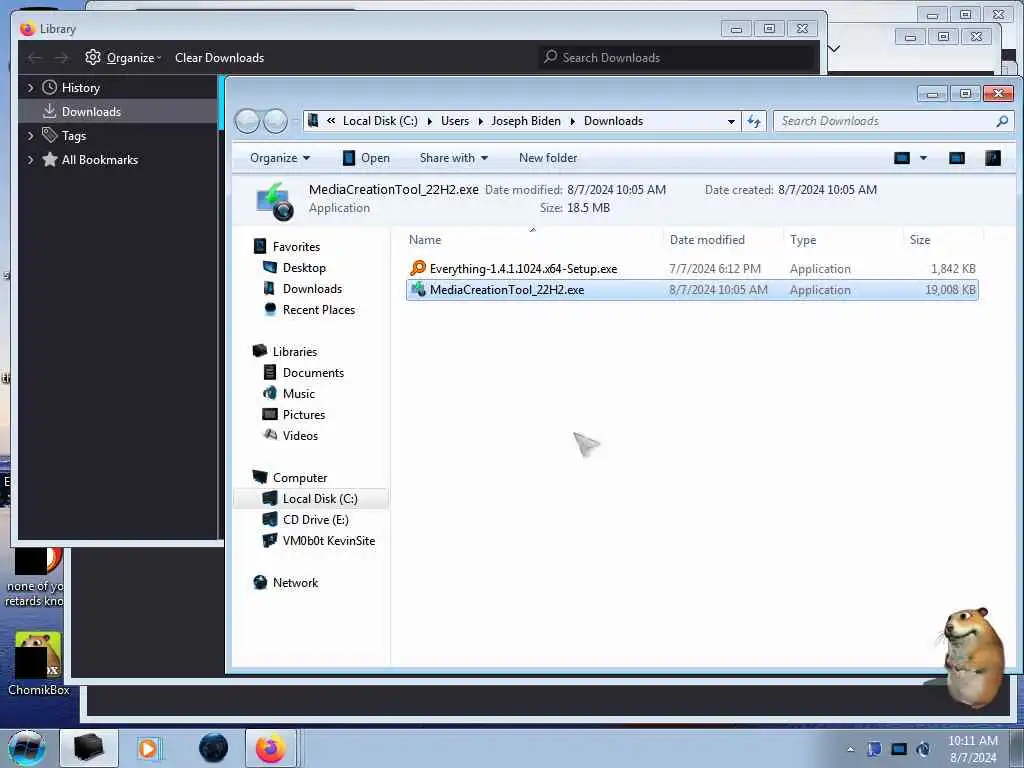Click the hamster mascot on desktop

point(972,656)
